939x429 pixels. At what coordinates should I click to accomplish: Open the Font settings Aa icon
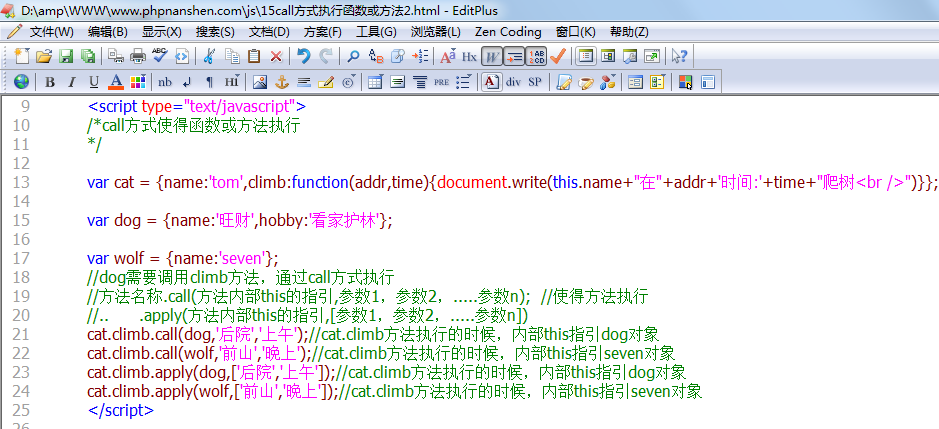pos(447,56)
